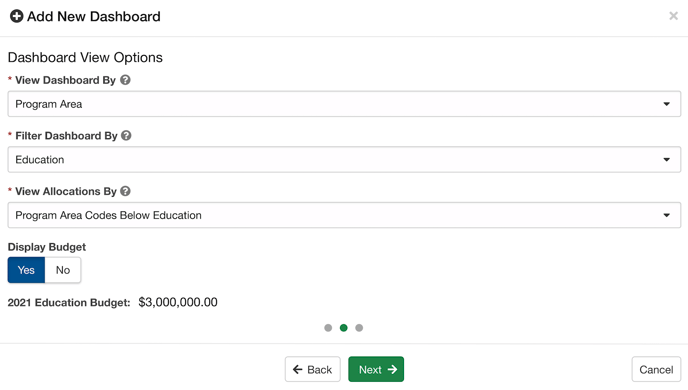Image resolution: width=688 pixels, height=390 pixels.
Task: Jump to the third step dot indicator
Action: [359, 328]
